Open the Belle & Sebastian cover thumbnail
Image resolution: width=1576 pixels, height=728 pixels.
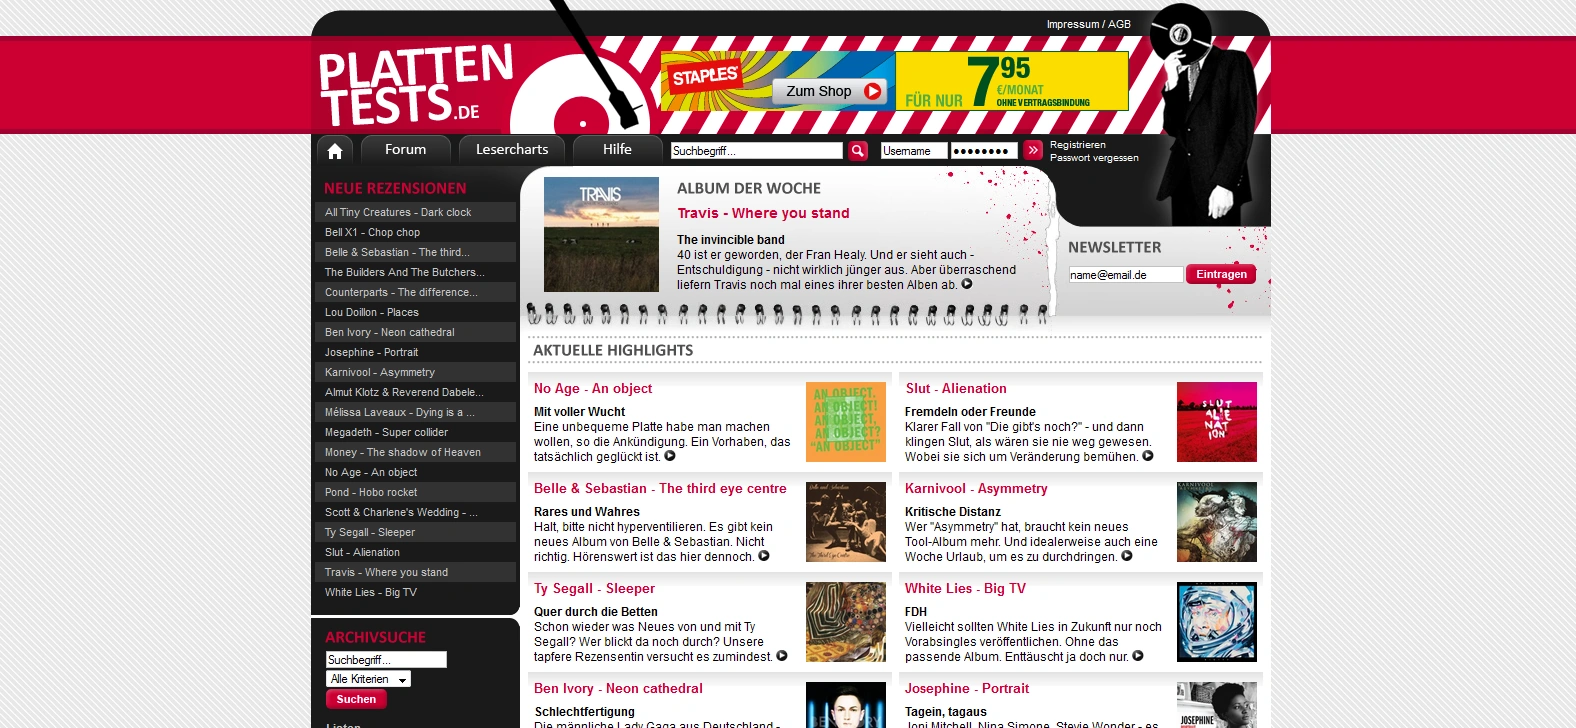click(846, 522)
